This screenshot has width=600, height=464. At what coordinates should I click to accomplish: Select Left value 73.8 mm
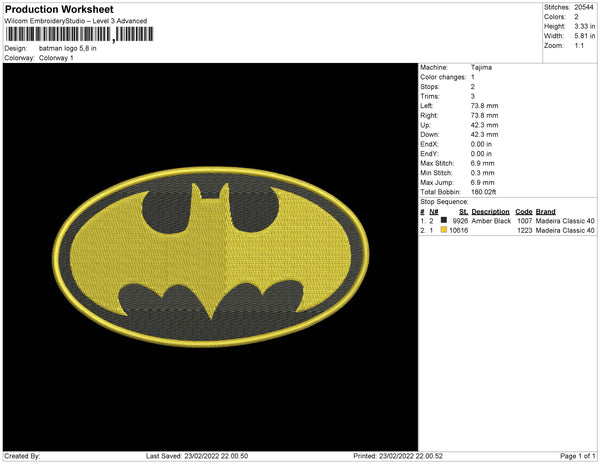tap(484, 106)
